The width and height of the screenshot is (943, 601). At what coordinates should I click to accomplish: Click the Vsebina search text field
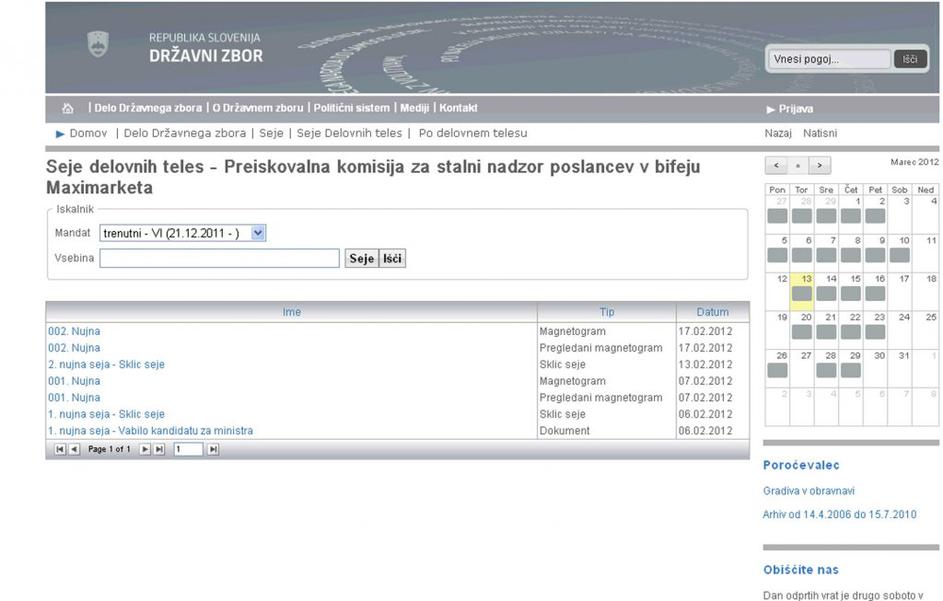pos(219,259)
